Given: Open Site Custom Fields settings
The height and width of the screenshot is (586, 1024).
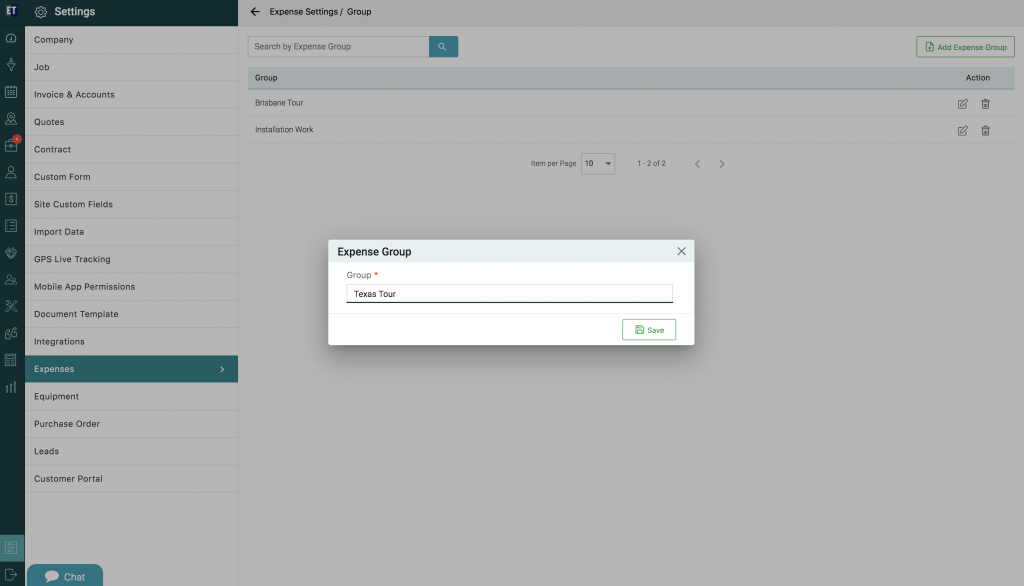Looking at the screenshot, I should click(x=131, y=204).
